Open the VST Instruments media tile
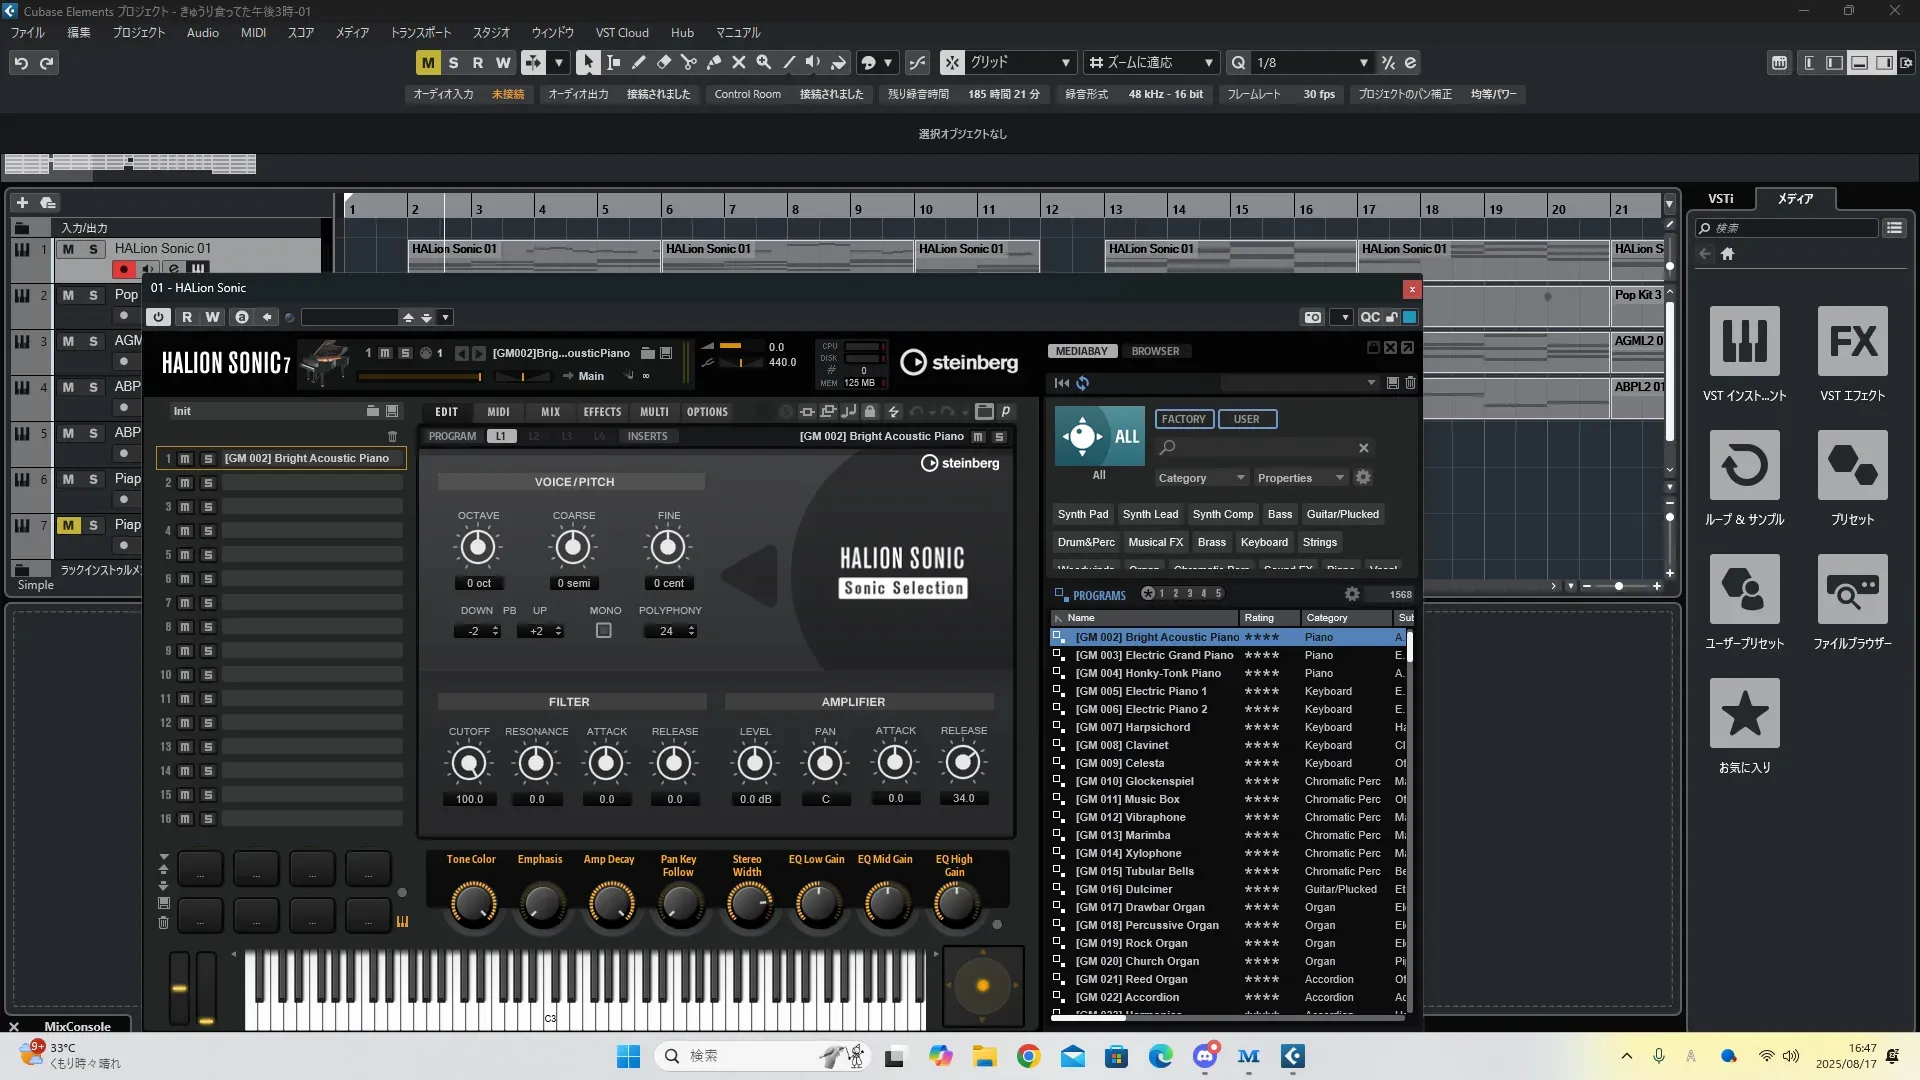This screenshot has height=1080, width=1920. [x=1744, y=342]
